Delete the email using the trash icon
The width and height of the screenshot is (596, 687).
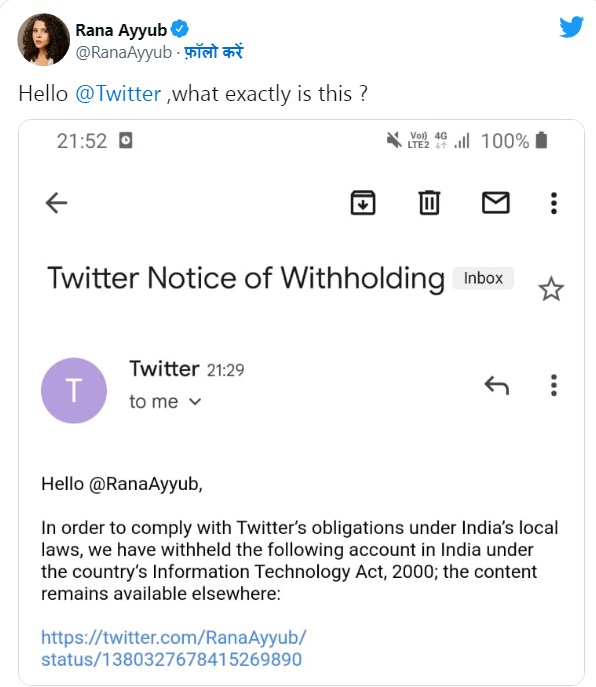click(x=429, y=203)
